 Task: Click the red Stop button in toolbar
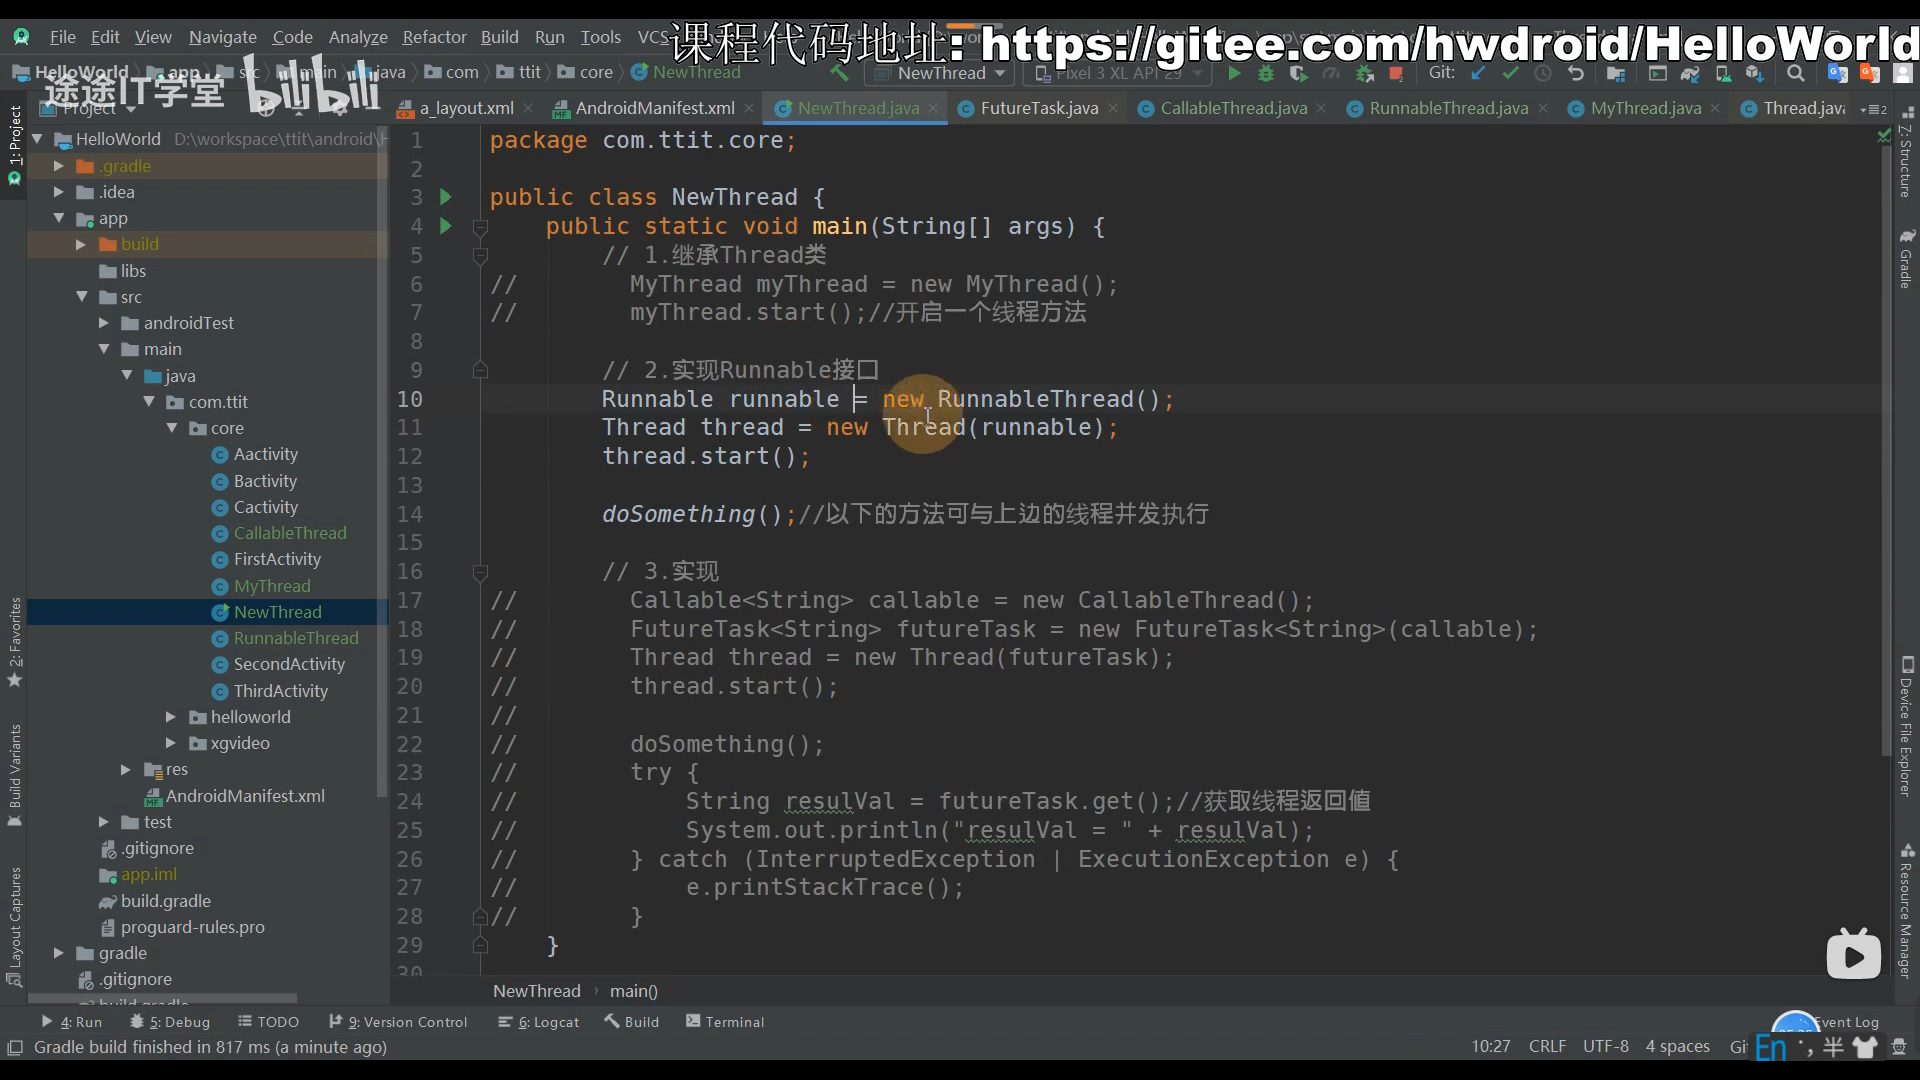[x=1396, y=73]
